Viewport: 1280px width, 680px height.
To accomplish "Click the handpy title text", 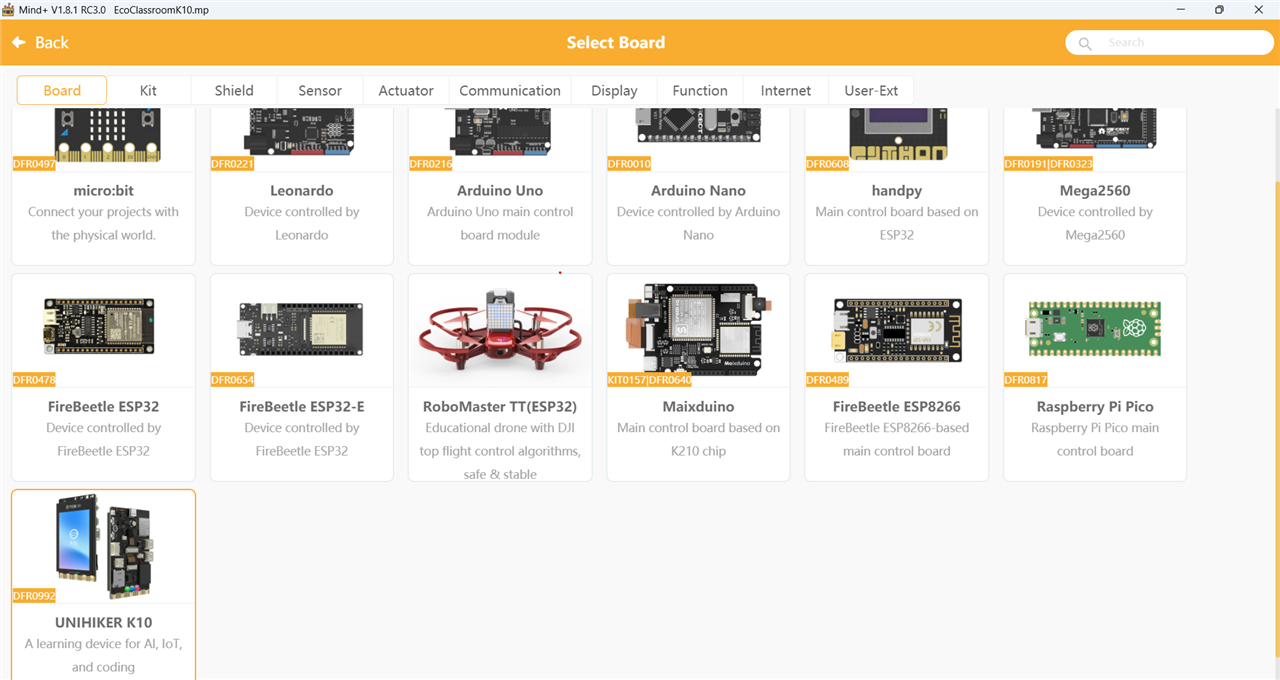I will [897, 190].
